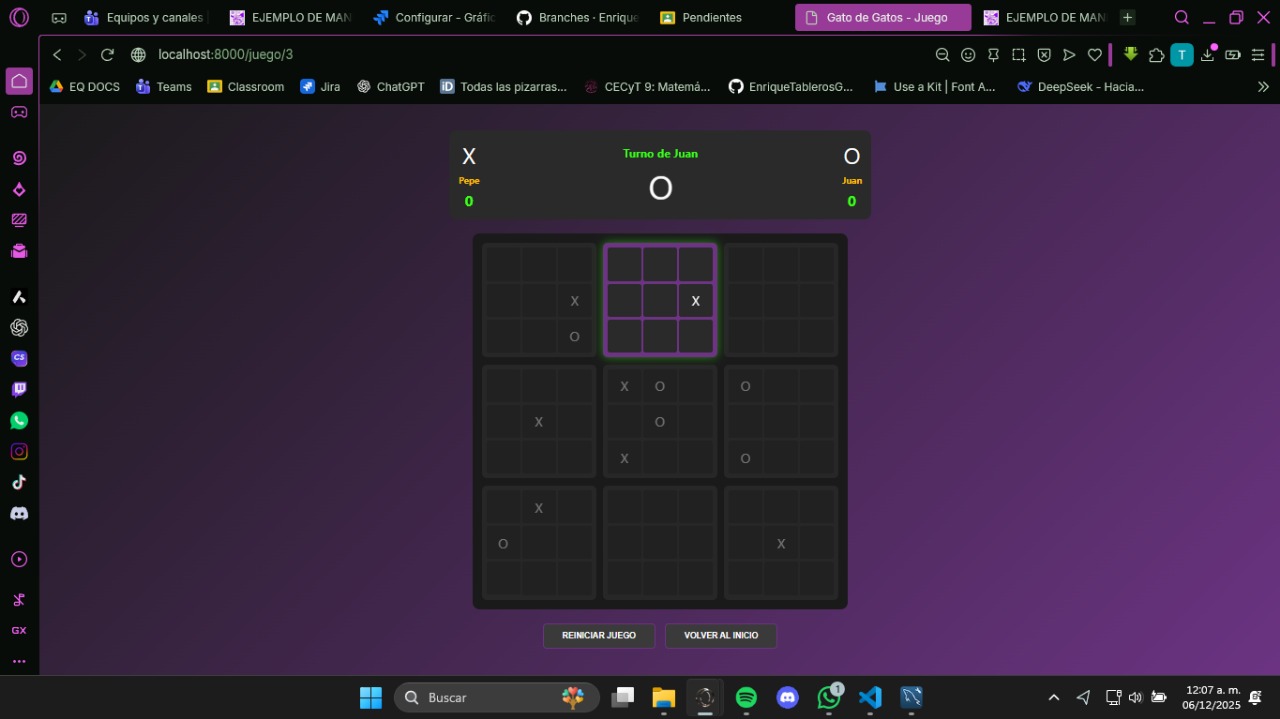1280x719 pixels.
Task: Switch to the Pendientes tab
Action: point(701,18)
